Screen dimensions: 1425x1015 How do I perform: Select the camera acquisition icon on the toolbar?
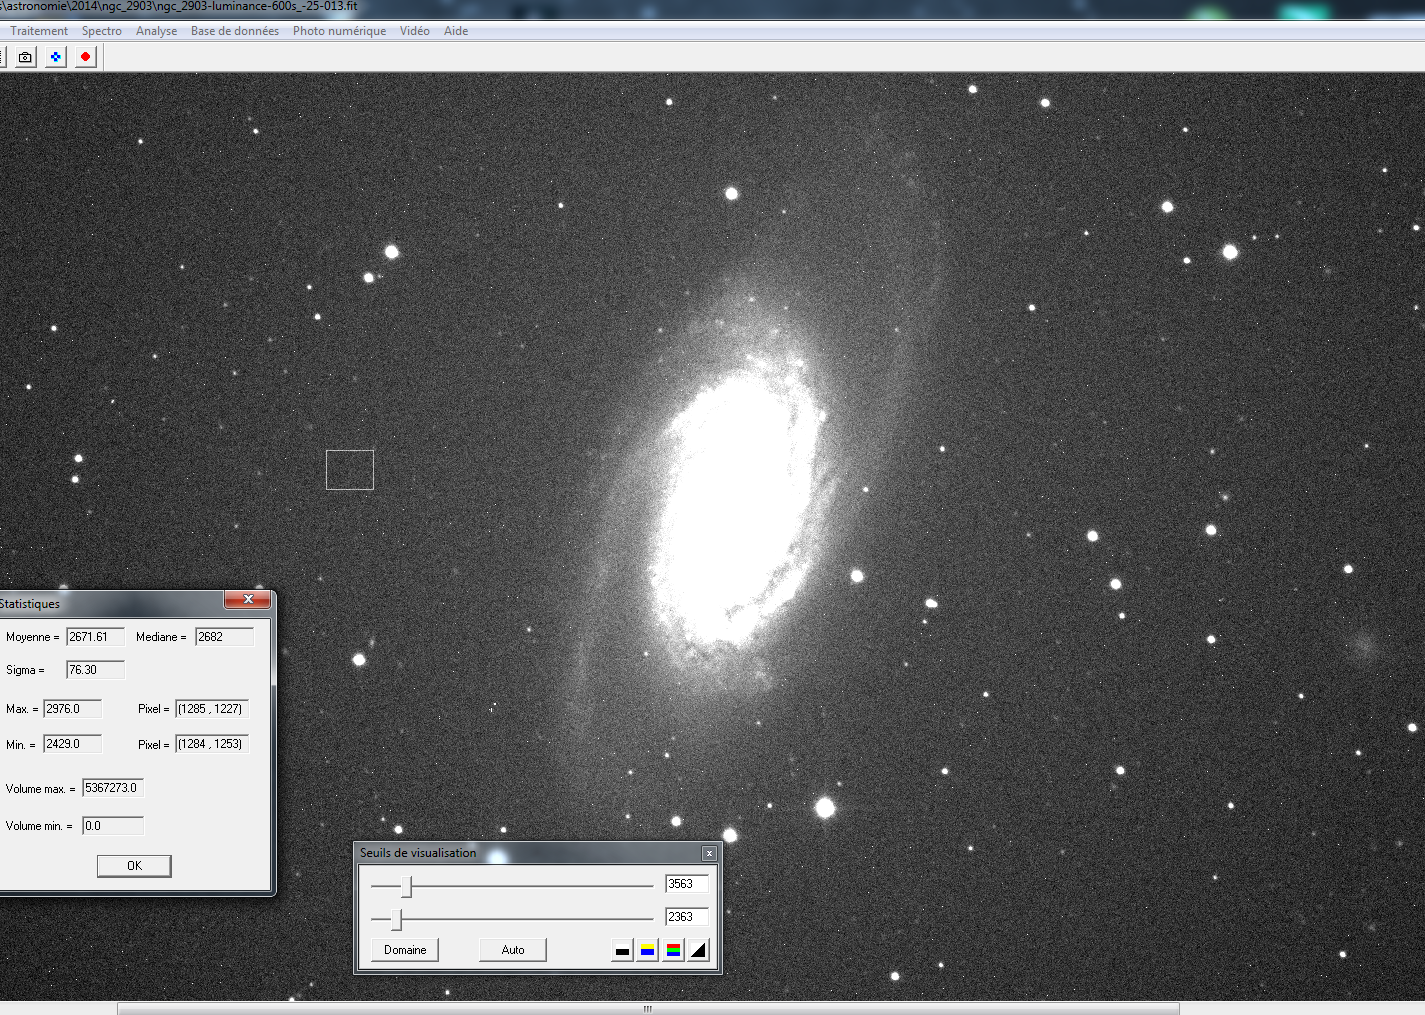24,56
